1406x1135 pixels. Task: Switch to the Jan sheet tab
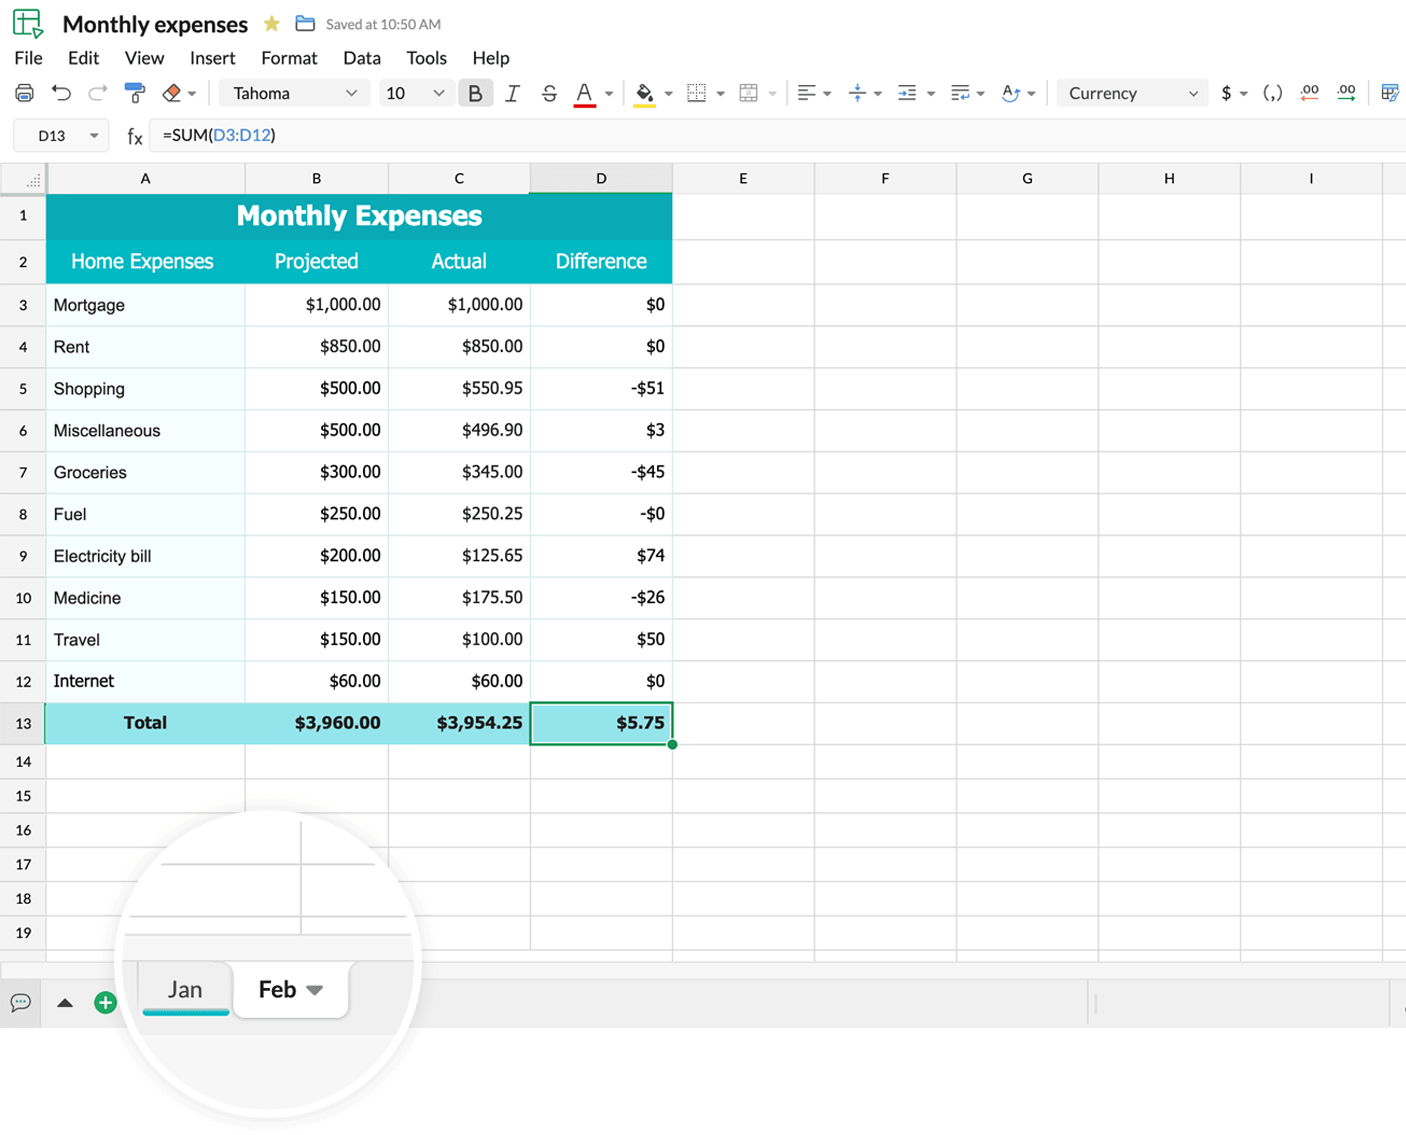coord(185,989)
